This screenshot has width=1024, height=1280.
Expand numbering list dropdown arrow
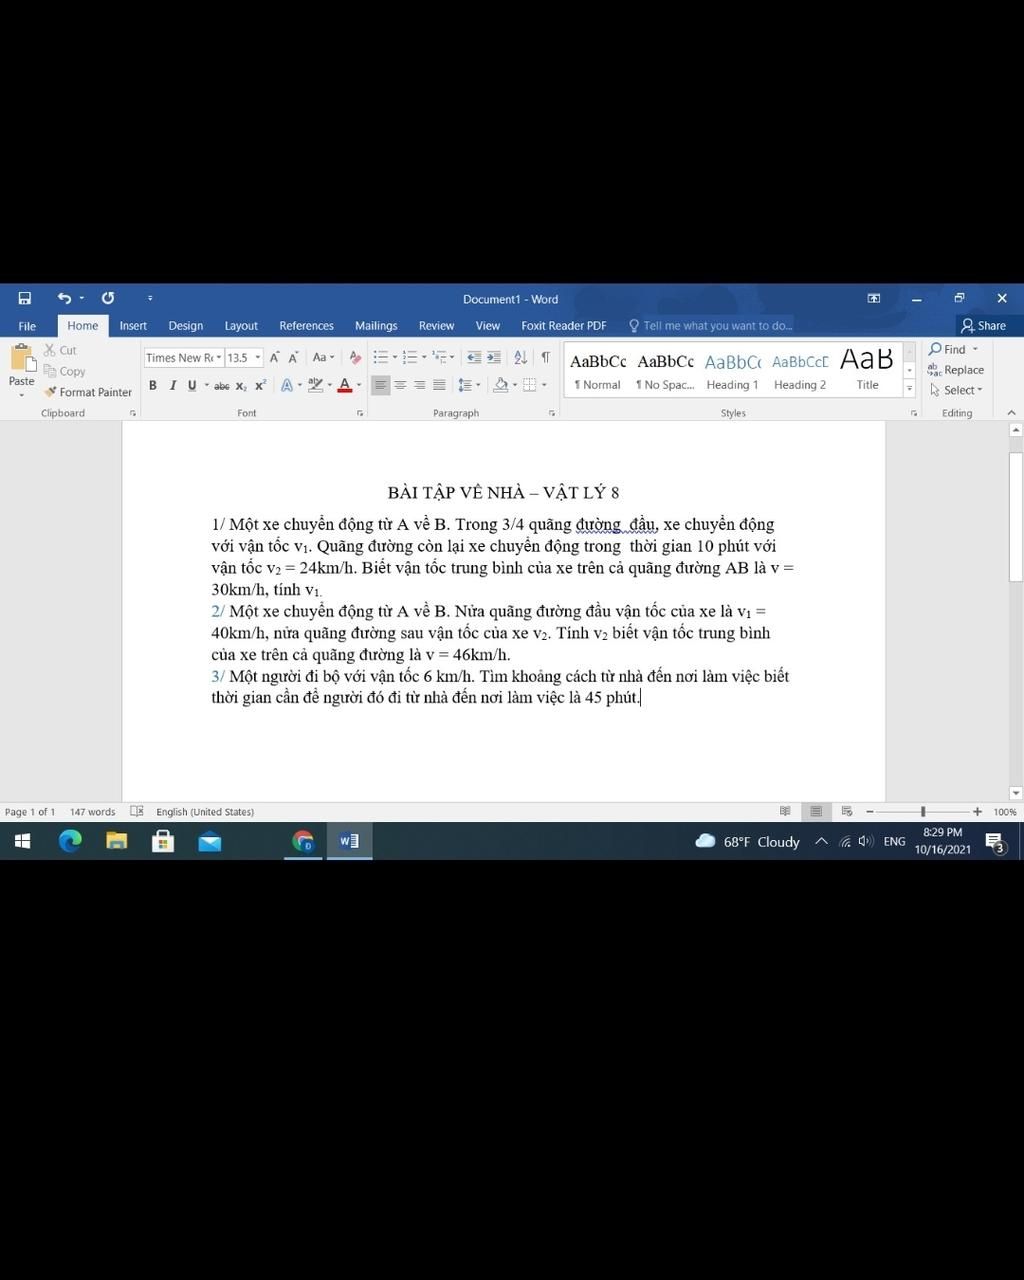click(424, 357)
